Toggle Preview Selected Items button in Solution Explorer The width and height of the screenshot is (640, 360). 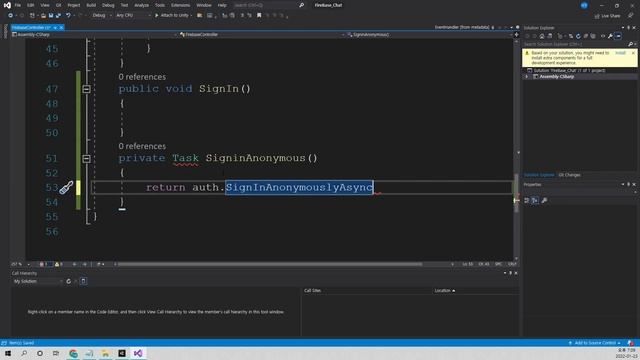tap(618, 36)
